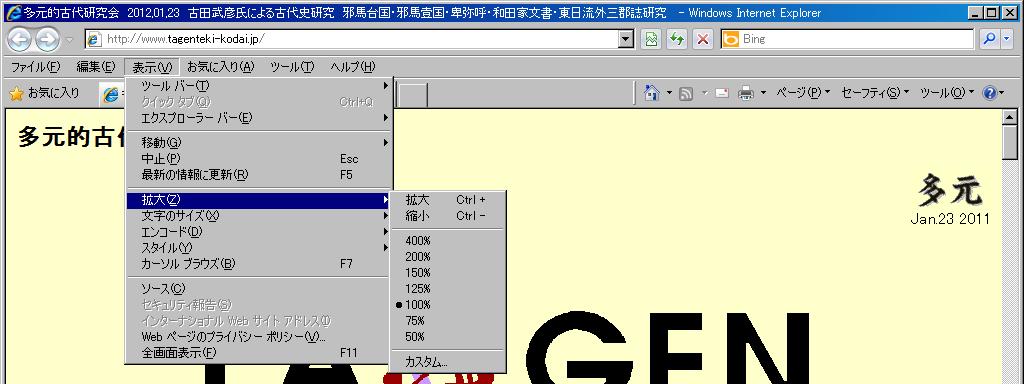Click the green refresh arrows icon
This screenshot has width=1024, height=384.
tap(677, 39)
